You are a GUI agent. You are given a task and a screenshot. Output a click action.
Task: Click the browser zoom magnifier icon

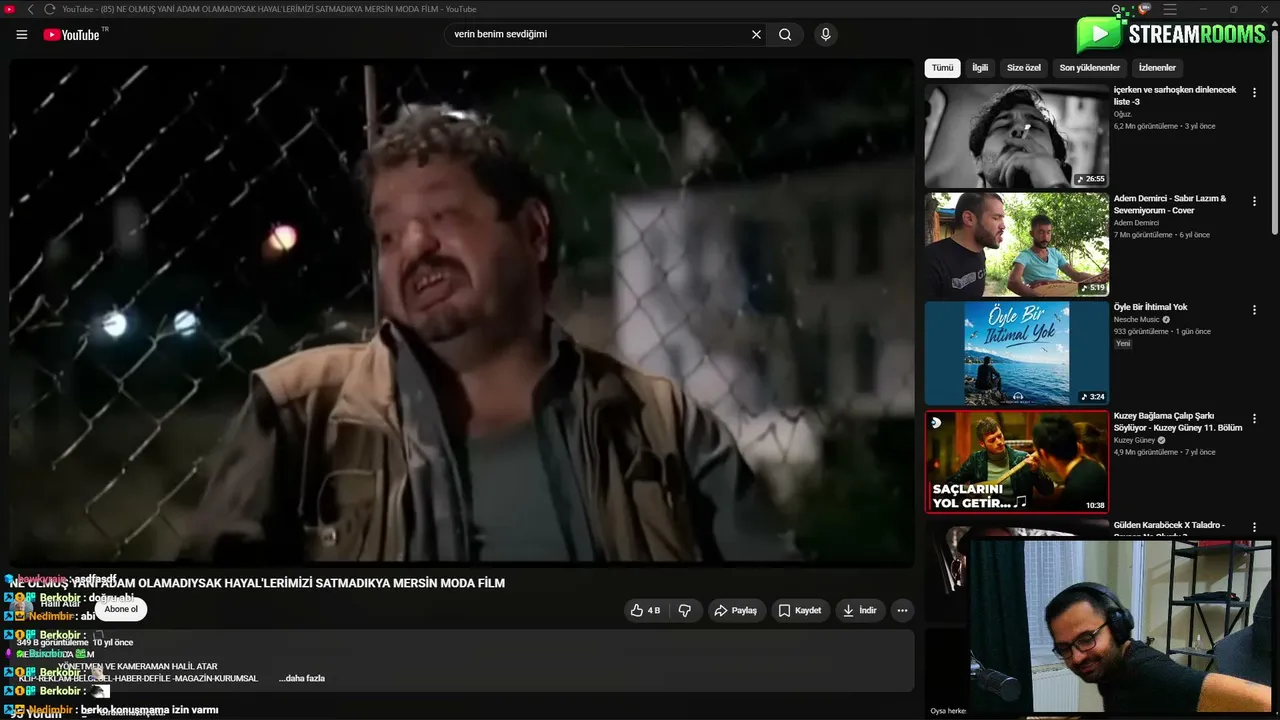click(1117, 9)
